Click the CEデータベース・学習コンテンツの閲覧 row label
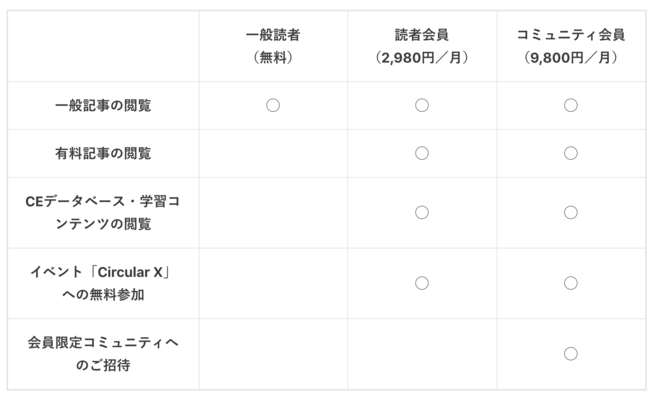The image size is (650, 402). [103, 213]
